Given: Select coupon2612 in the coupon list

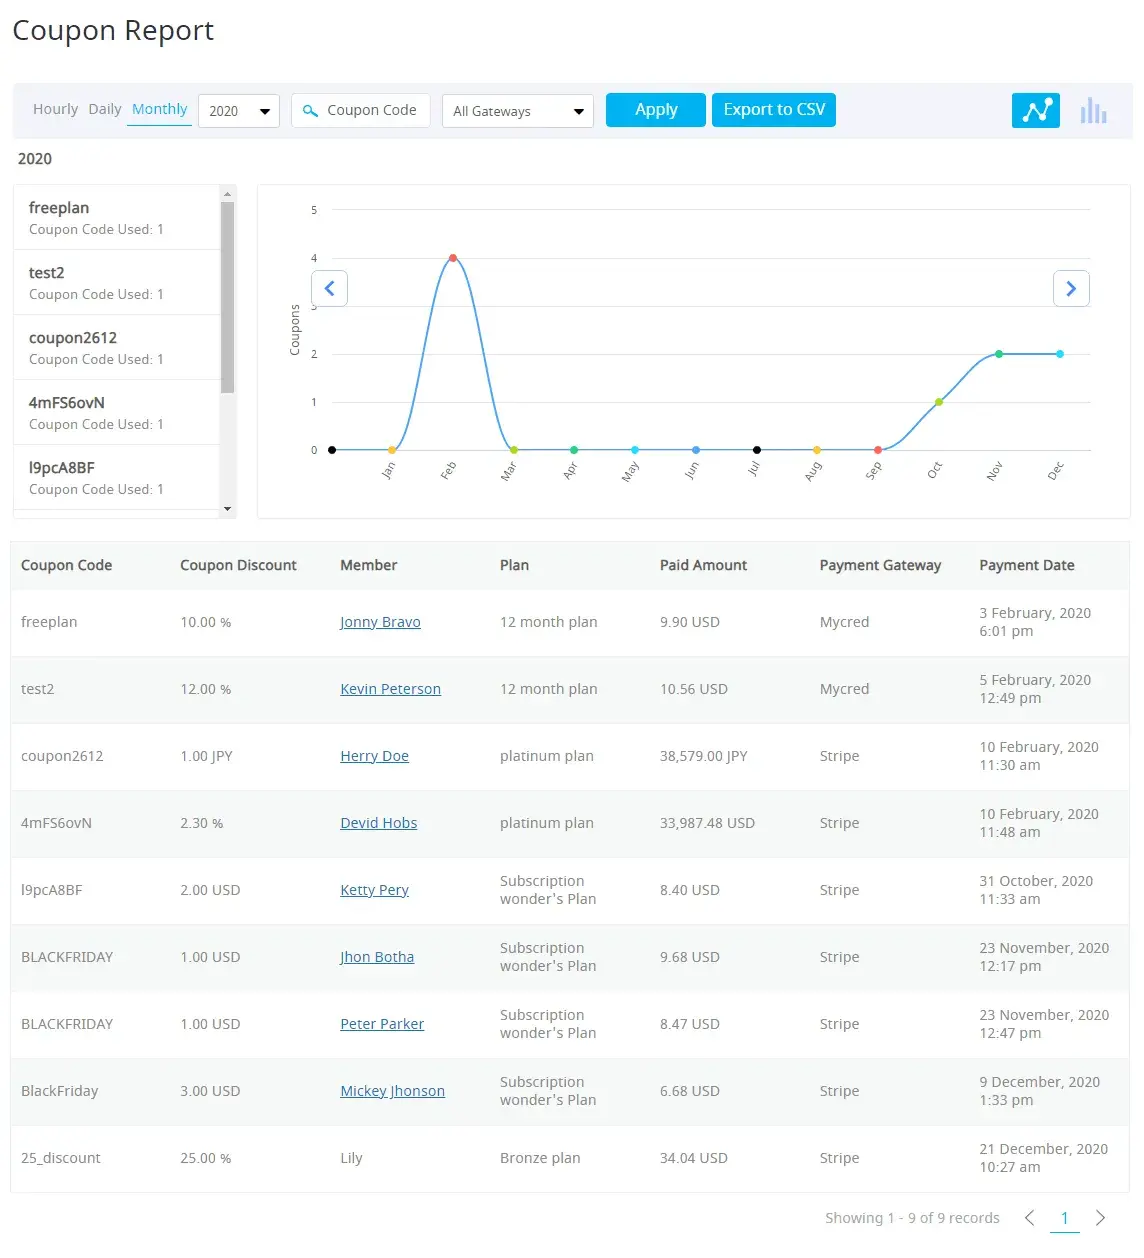Looking at the screenshot, I should pos(116,347).
